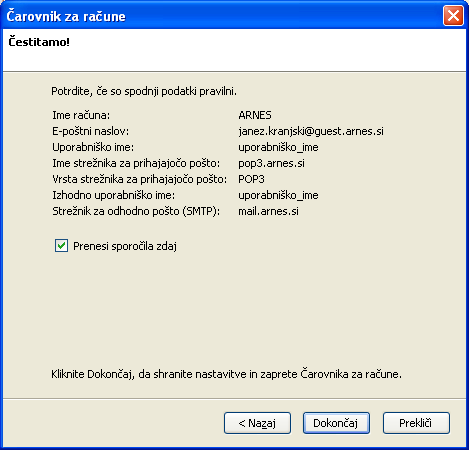Click the "Čestitamo!" heading
Image resolution: width=469 pixels, height=450 pixels.
click(39, 42)
